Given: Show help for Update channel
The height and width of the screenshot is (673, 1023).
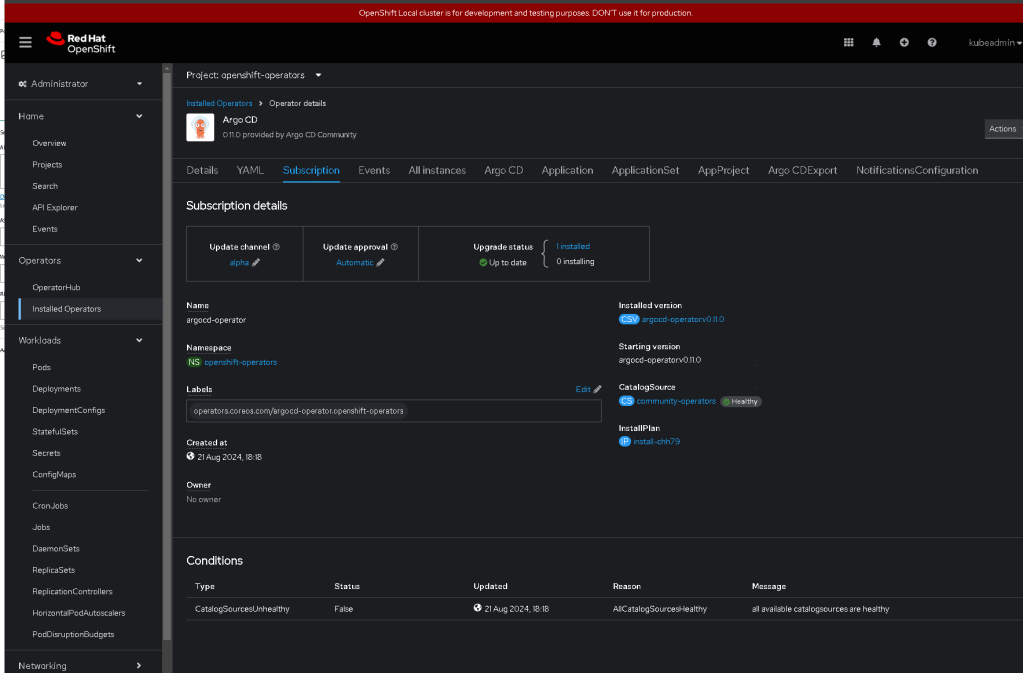Looking at the screenshot, I should 276,247.
